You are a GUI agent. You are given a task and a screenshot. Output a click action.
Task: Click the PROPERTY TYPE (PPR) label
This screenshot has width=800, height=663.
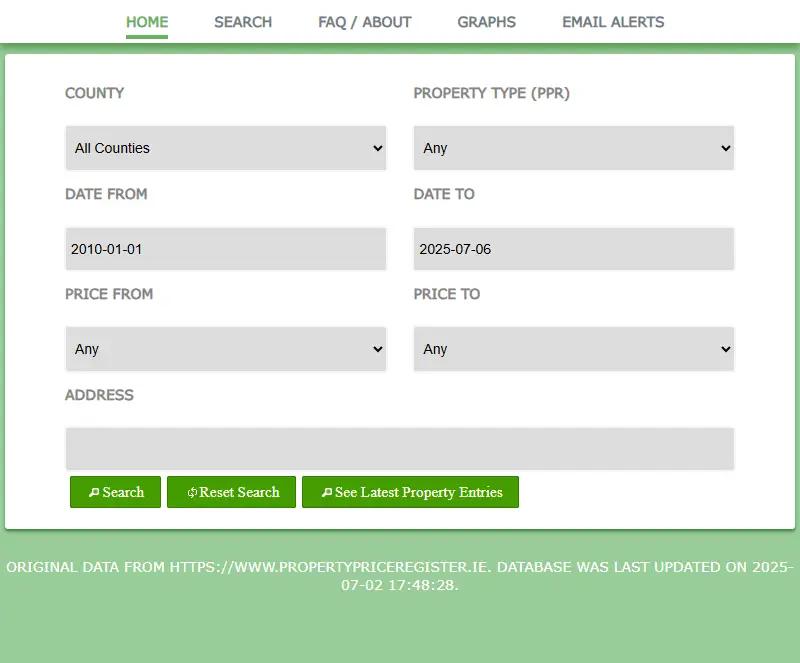[491, 93]
